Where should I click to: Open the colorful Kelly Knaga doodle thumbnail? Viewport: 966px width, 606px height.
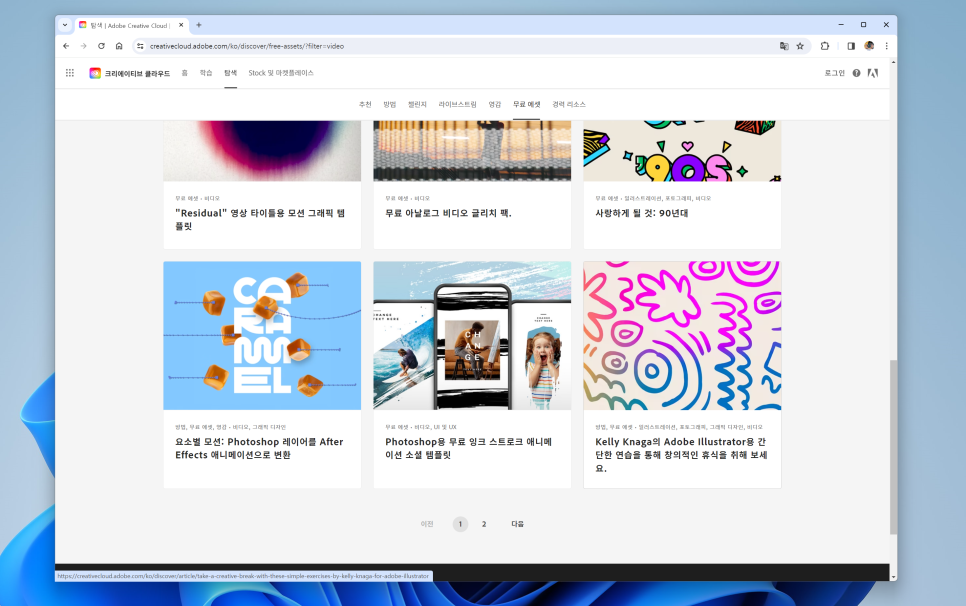coord(682,336)
